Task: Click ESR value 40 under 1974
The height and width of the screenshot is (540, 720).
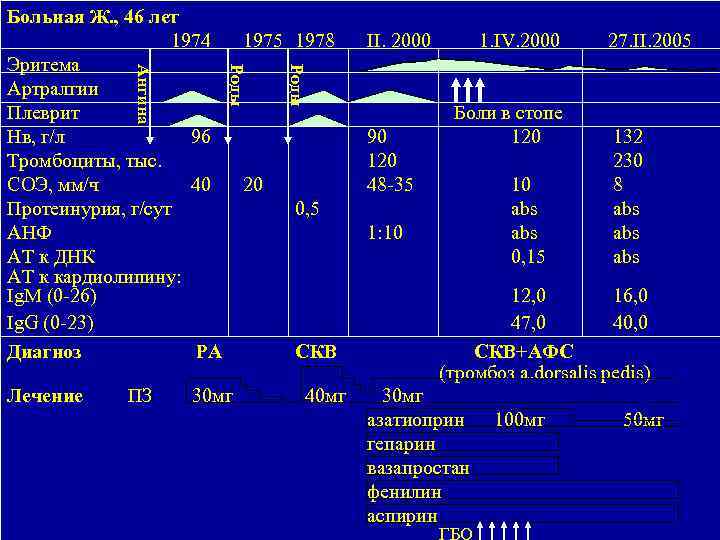Action: tap(201, 185)
